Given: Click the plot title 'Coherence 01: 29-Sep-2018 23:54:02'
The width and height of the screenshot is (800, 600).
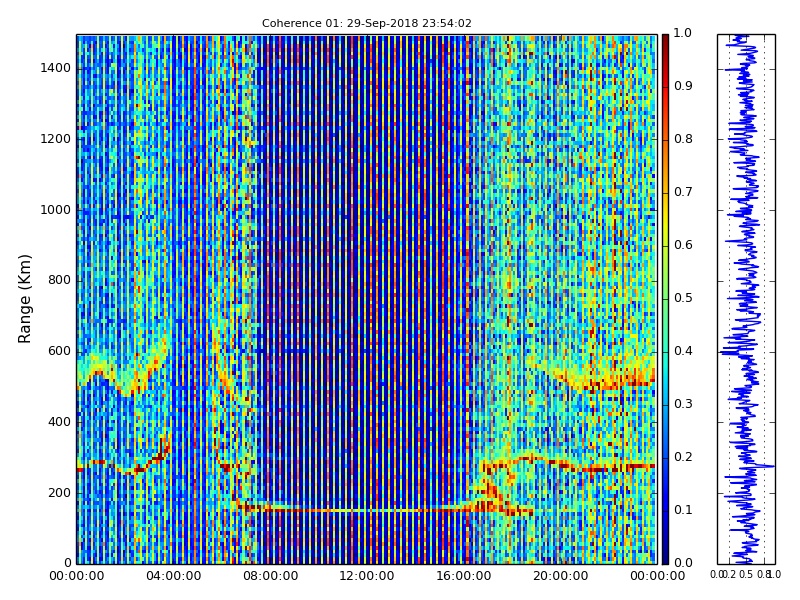Looking at the screenshot, I should (366, 23).
